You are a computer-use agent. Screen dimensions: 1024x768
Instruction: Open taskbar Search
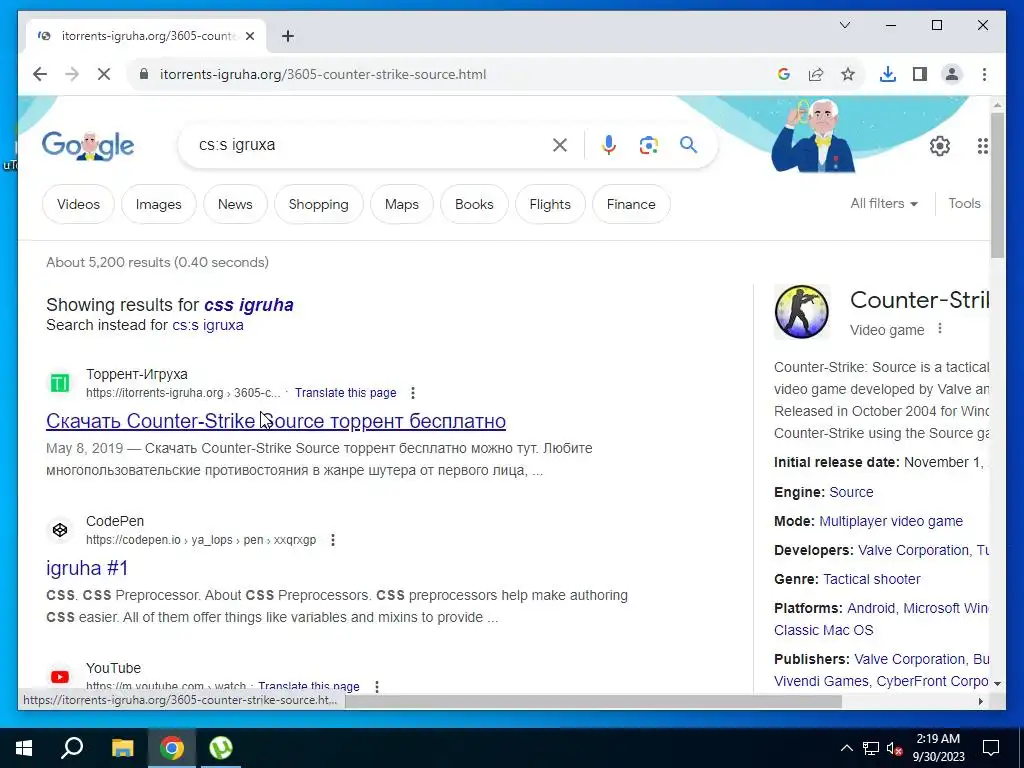72,748
